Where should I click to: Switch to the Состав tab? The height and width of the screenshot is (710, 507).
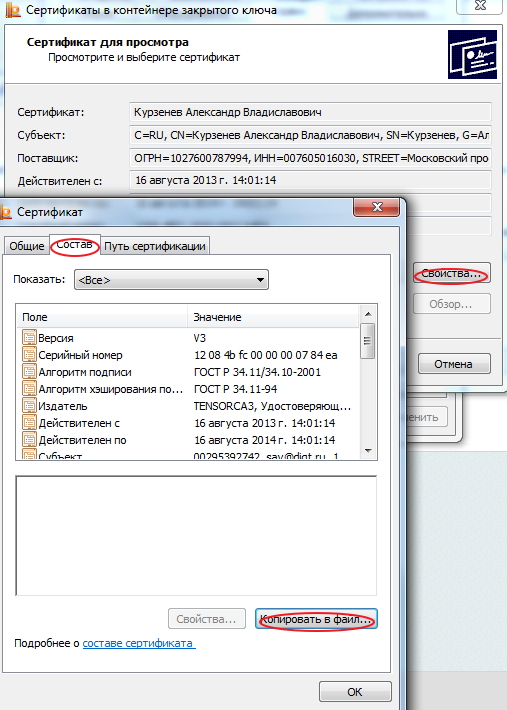[x=74, y=245]
